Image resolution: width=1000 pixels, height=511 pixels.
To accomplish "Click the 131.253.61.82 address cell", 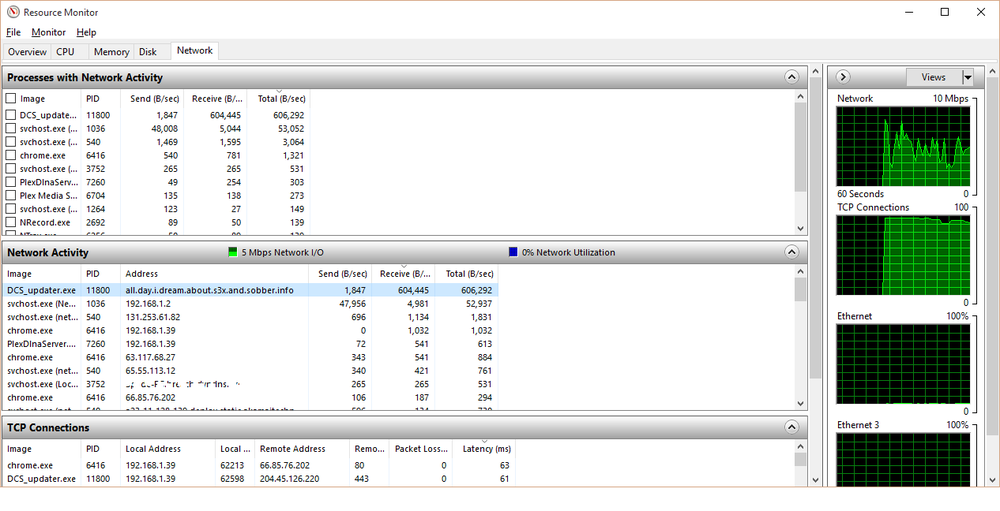I will [x=152, y=316].
